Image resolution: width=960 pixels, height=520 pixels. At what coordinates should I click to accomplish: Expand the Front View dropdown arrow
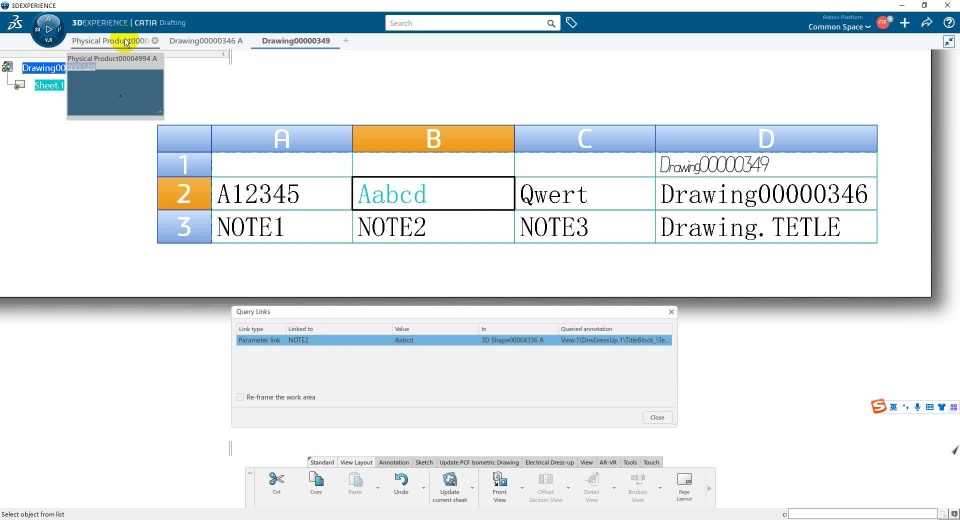point(522,488)
